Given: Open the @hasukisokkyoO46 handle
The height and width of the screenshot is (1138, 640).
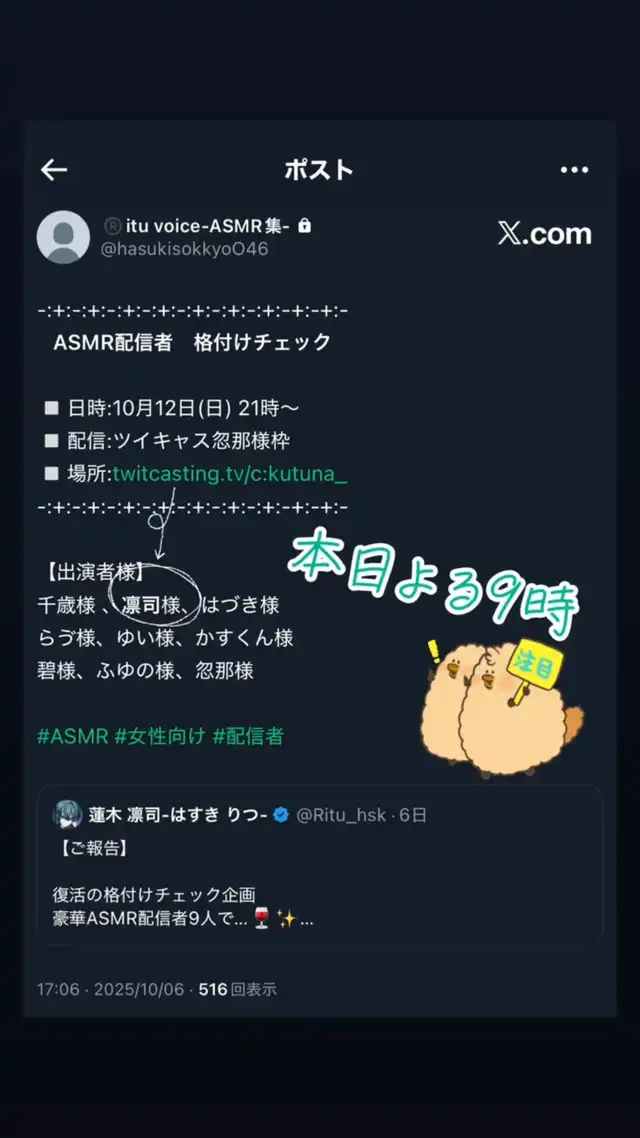Looking at the screenshot, I should pos(185,249).
